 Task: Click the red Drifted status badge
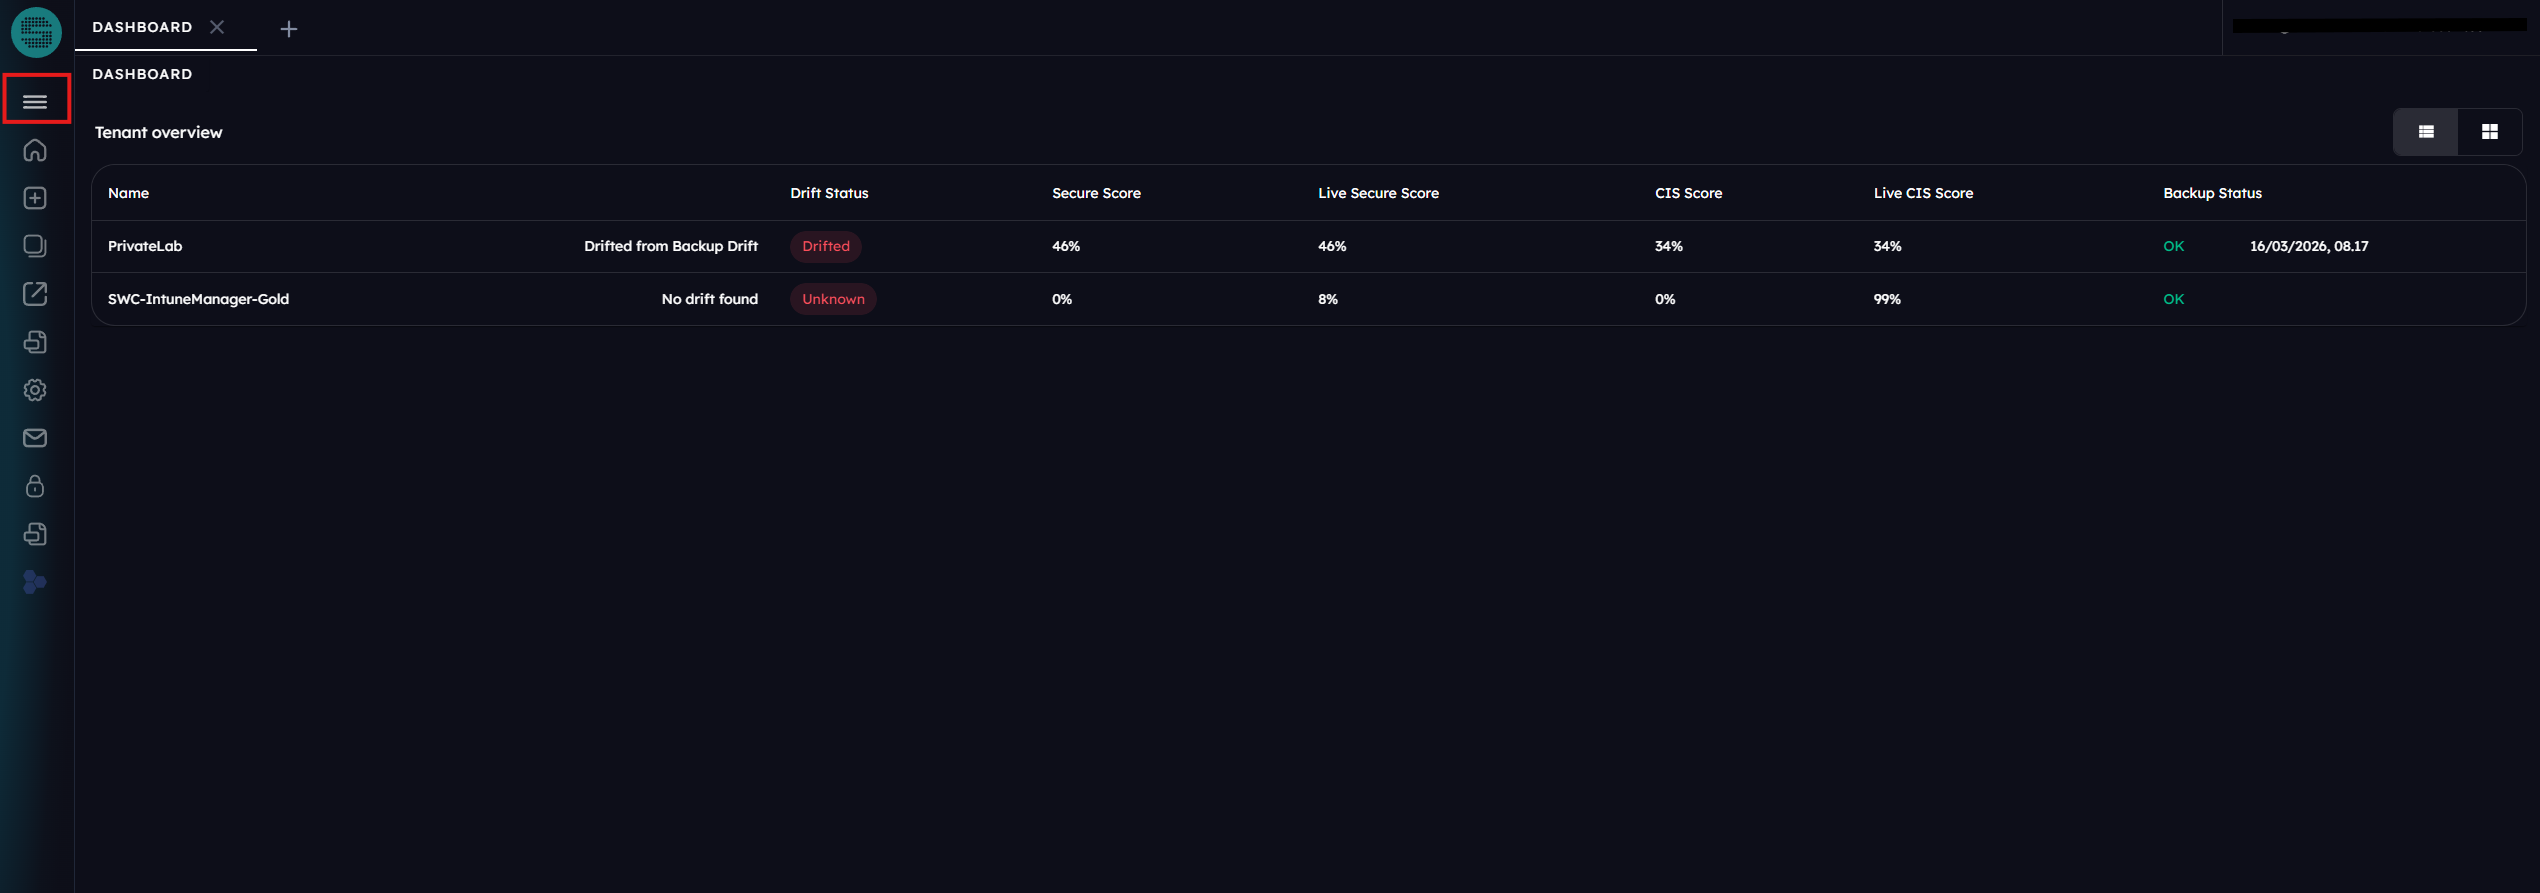click(x=825, y=246)
